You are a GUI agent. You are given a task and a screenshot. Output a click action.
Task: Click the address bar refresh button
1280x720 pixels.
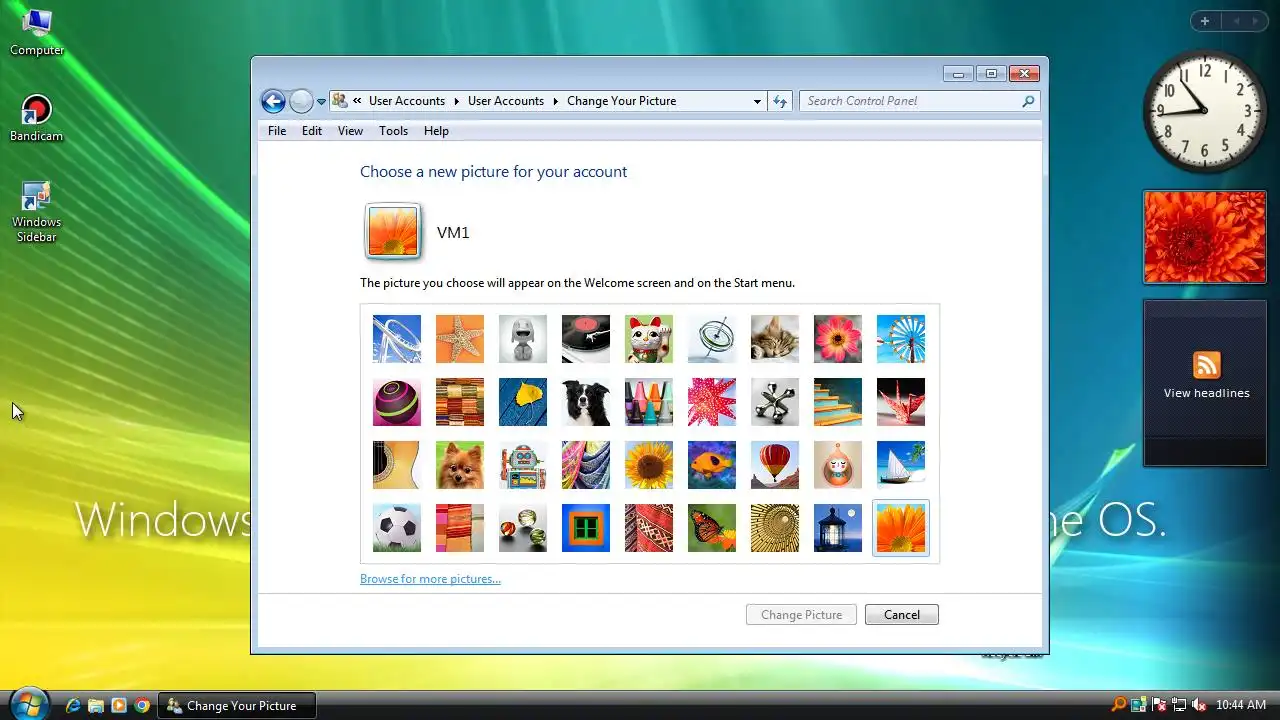tap(781, 101)
